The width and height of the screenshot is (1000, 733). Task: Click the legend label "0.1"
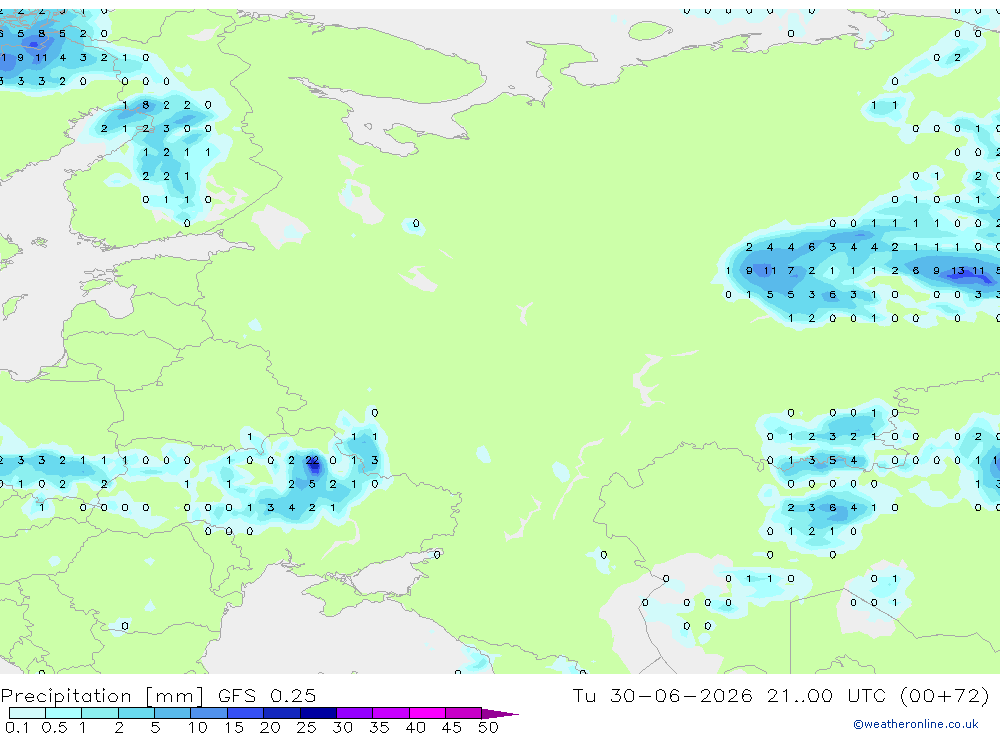(17, 727)
